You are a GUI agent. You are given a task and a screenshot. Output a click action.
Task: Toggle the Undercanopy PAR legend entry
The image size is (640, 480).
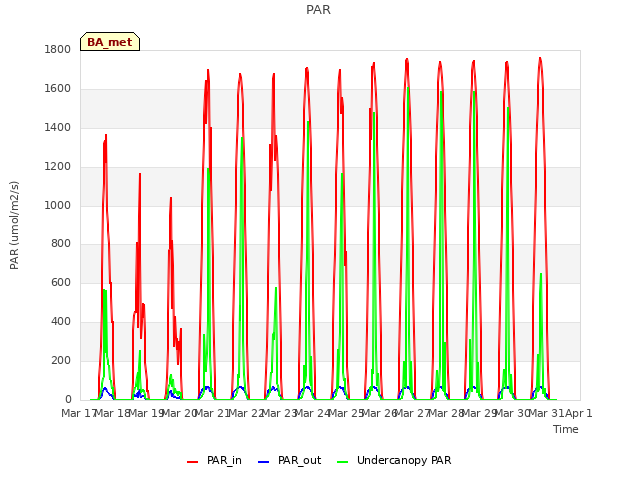[394, 460]
